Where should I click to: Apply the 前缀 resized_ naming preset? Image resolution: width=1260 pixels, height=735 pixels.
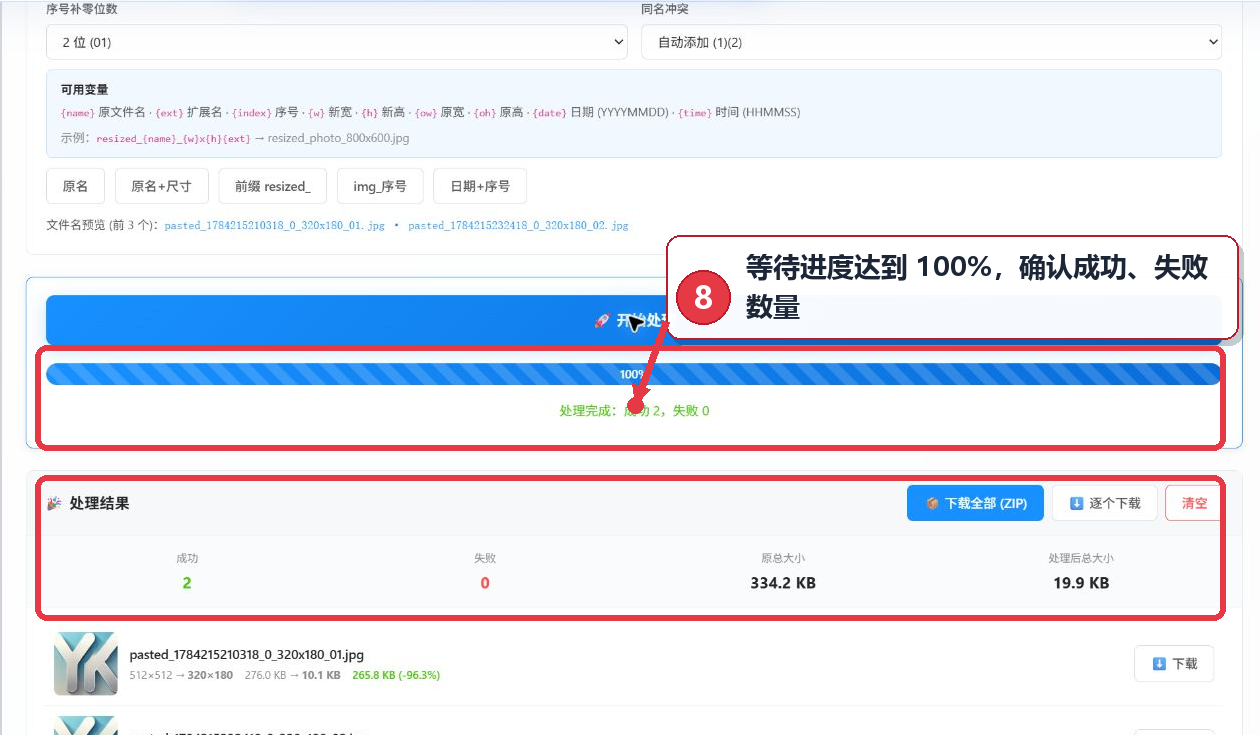tap(273, 186)
